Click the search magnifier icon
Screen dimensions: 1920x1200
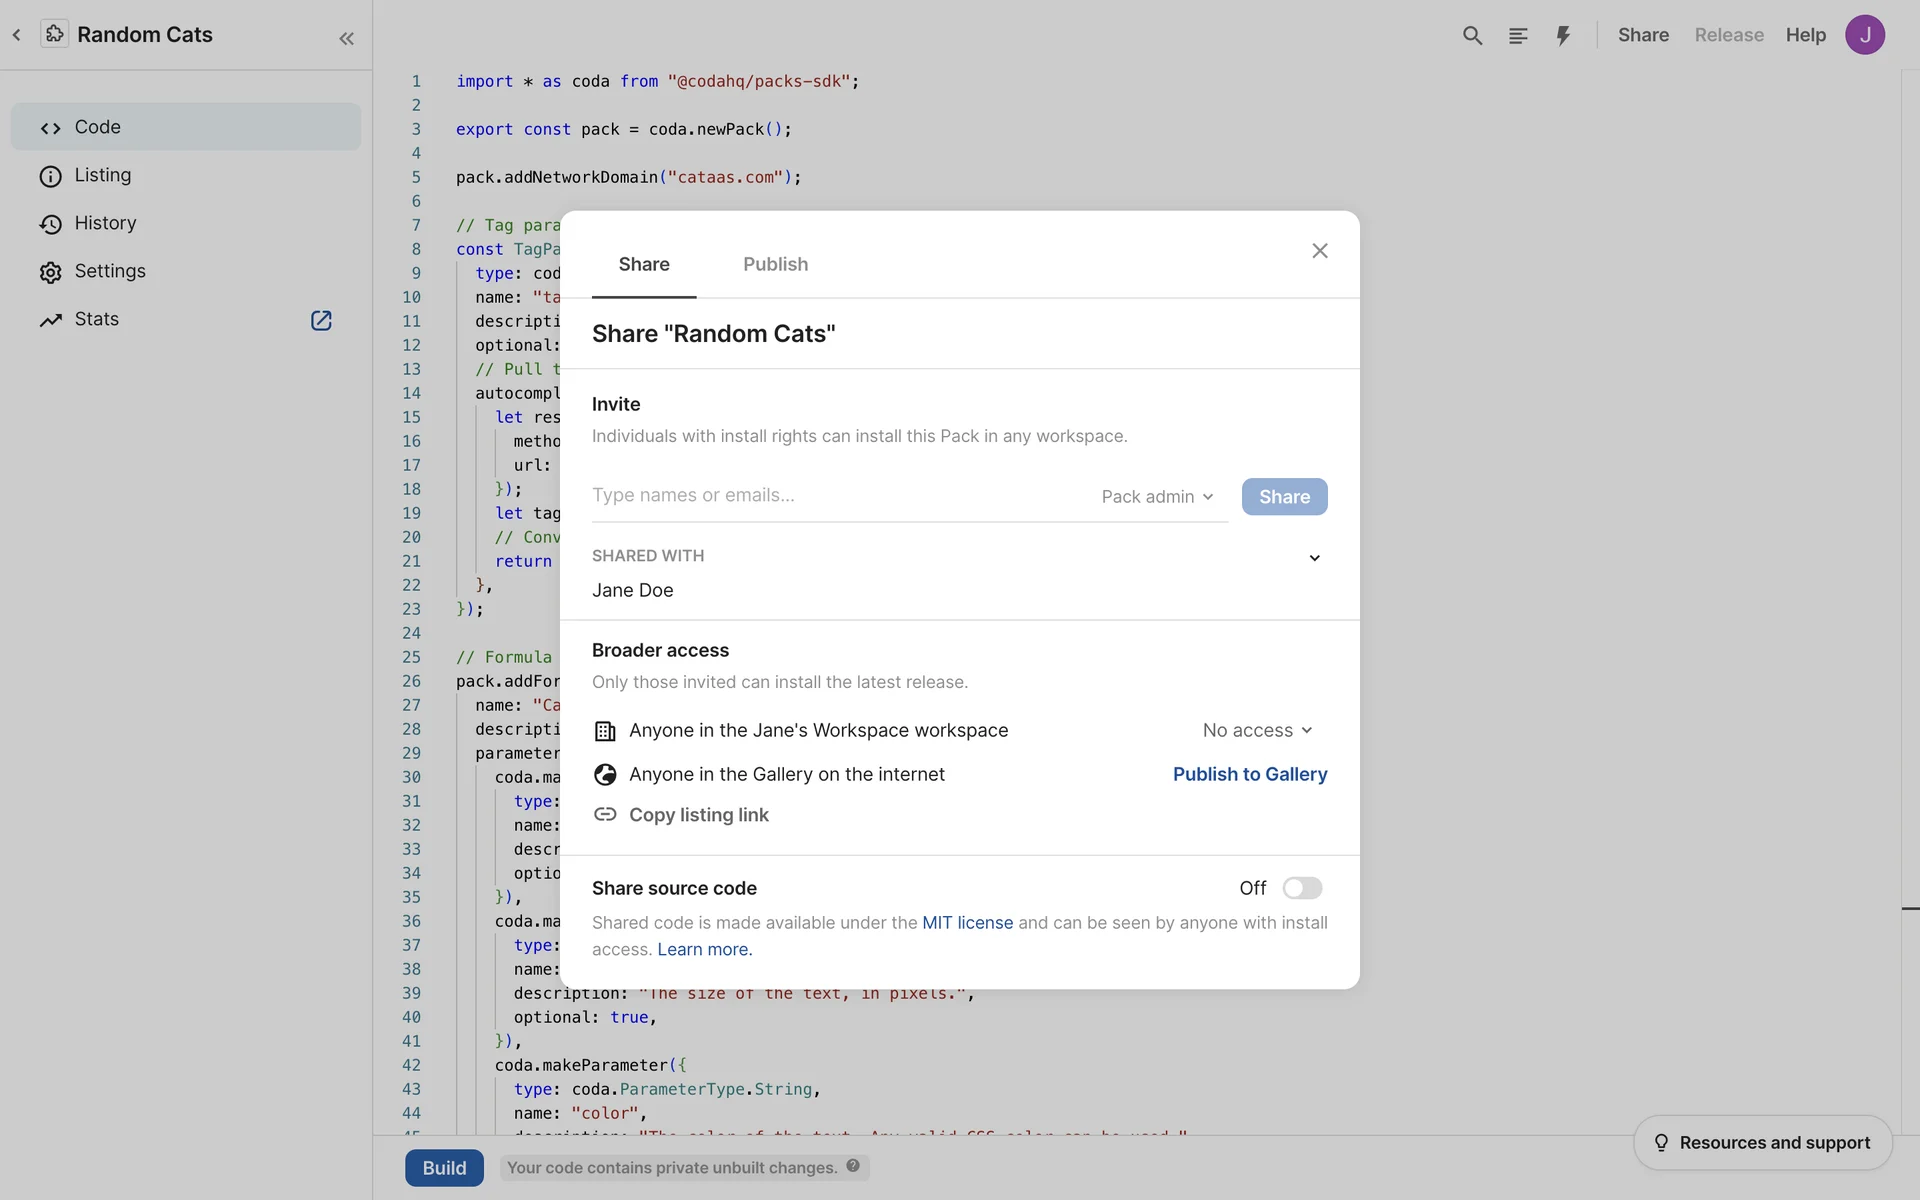(1472, 36)
